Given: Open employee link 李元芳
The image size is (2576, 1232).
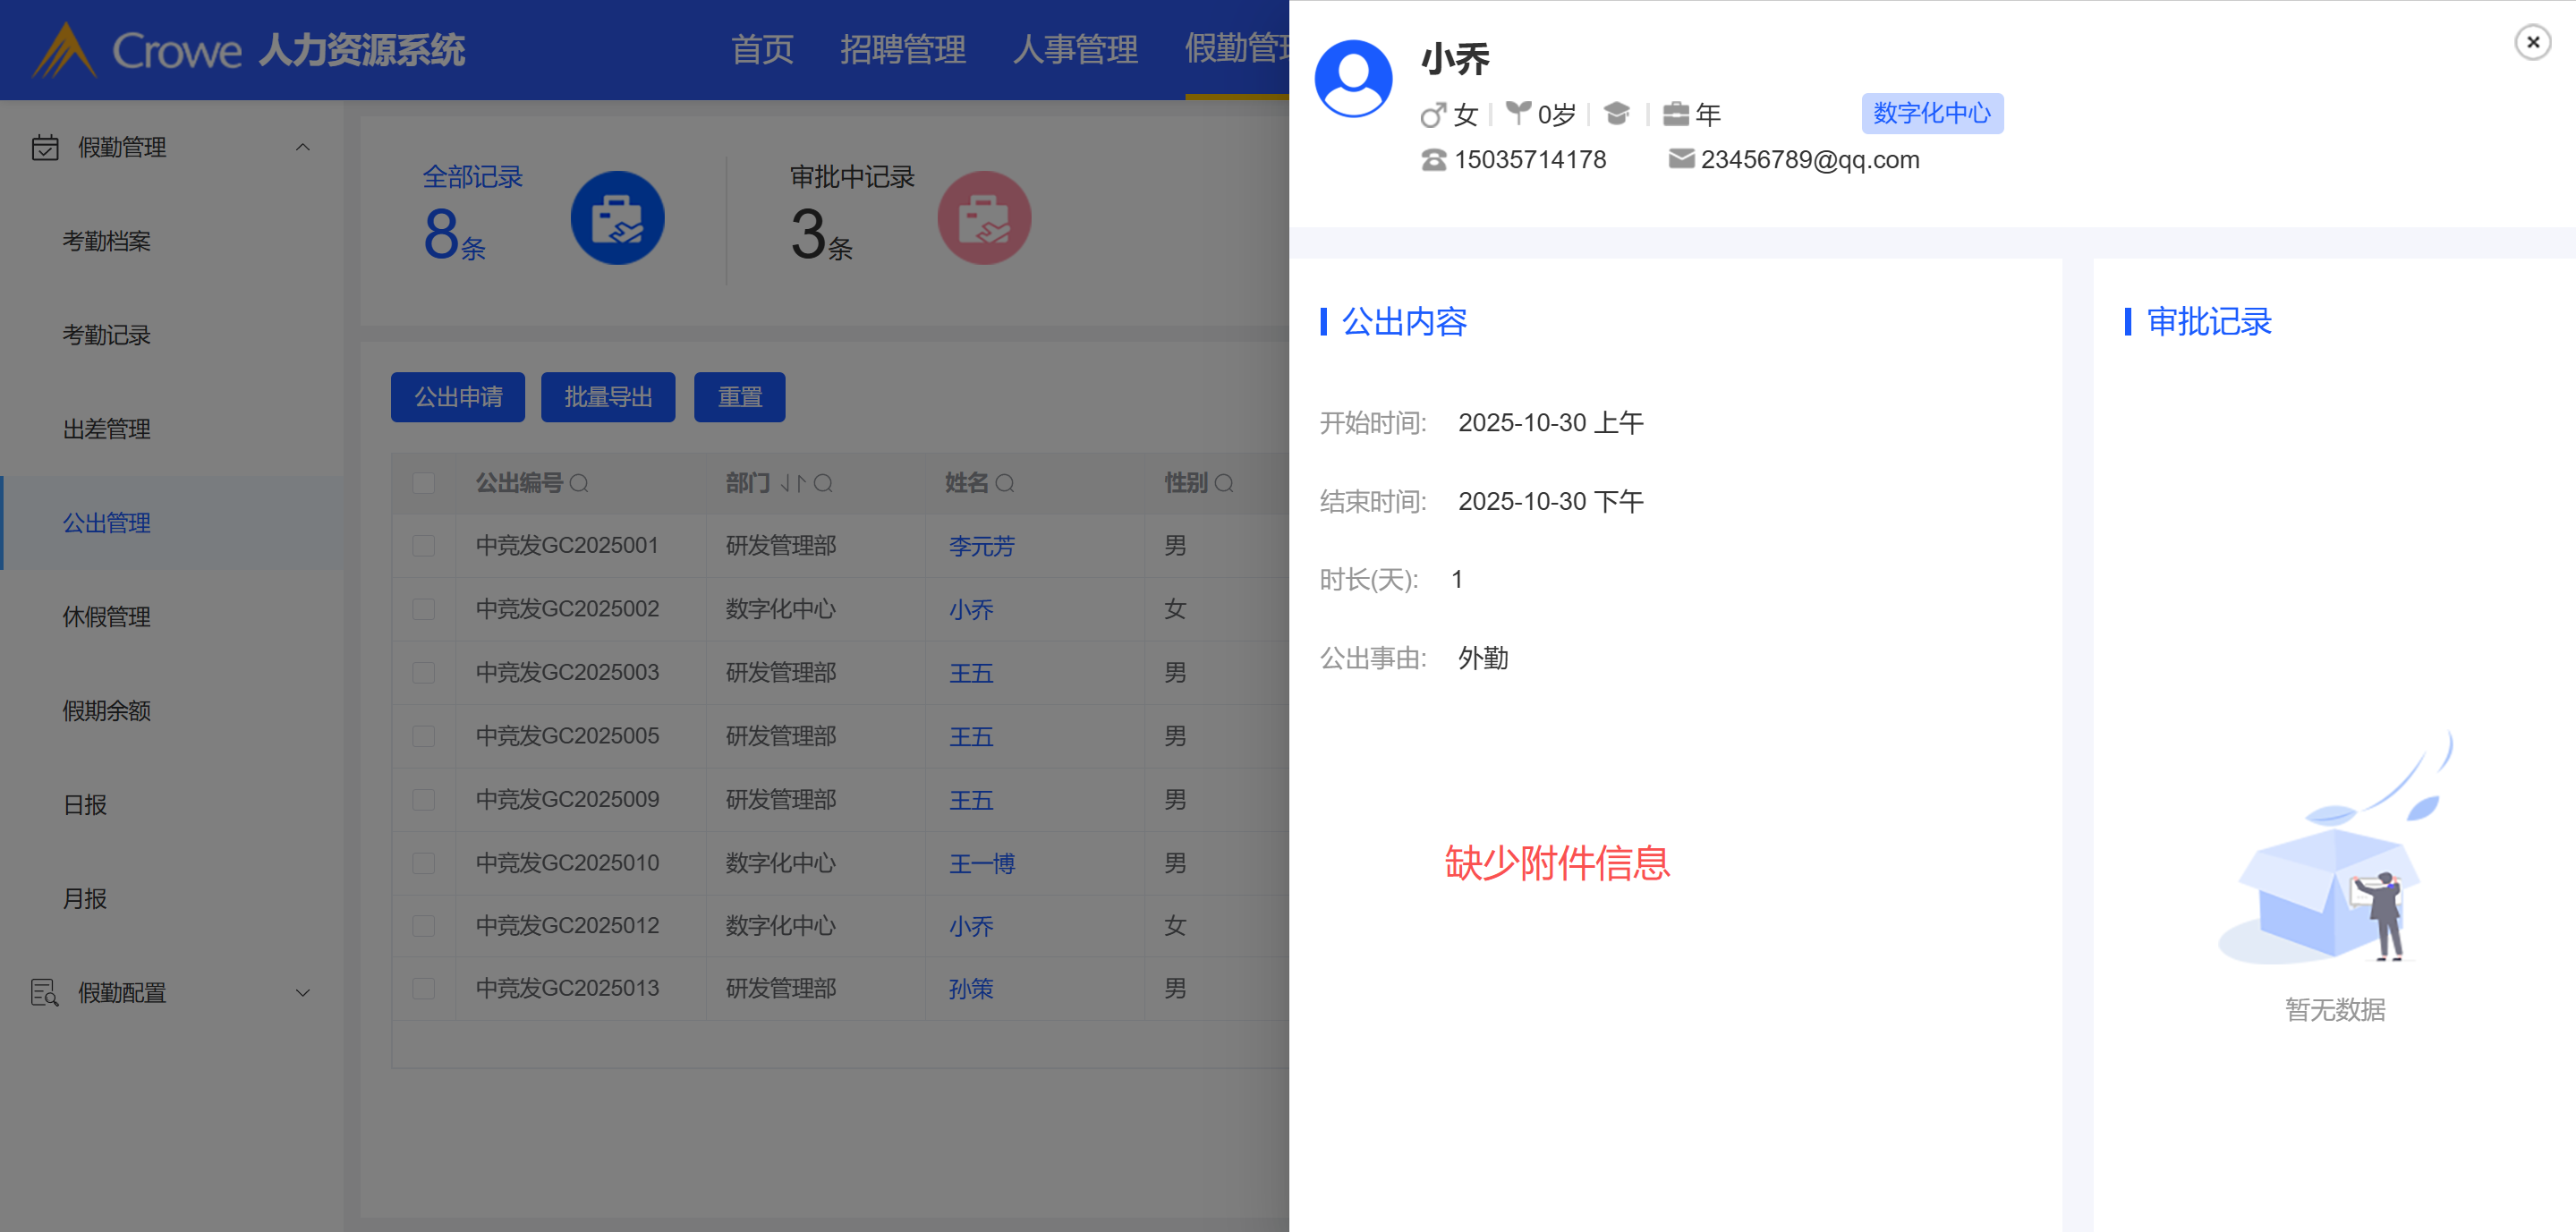Looking at the screenshot, I should click(x=981, y=546).
